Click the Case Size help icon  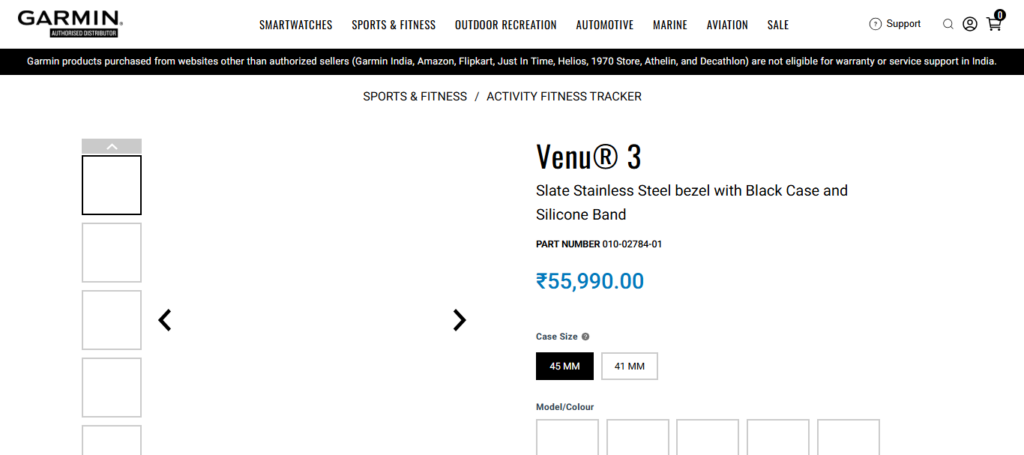tap(586, 337)
